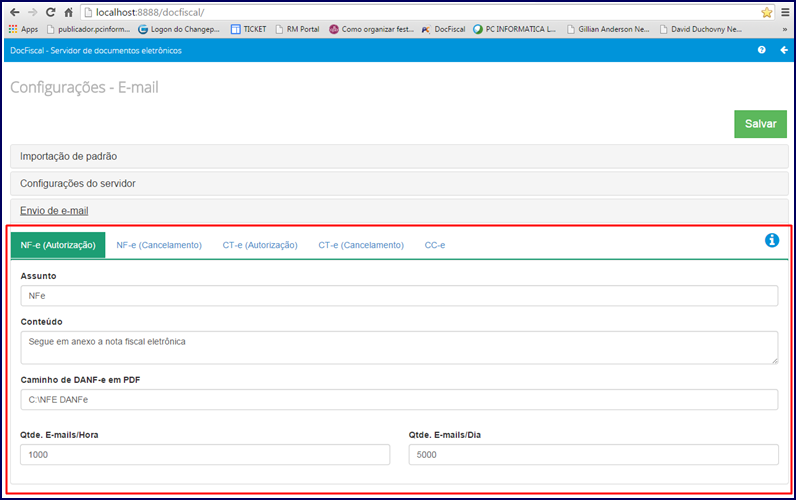Screen dimensions: 796x500
Task: Open the Chrome hamburger menu
Action: click(785, 12)
